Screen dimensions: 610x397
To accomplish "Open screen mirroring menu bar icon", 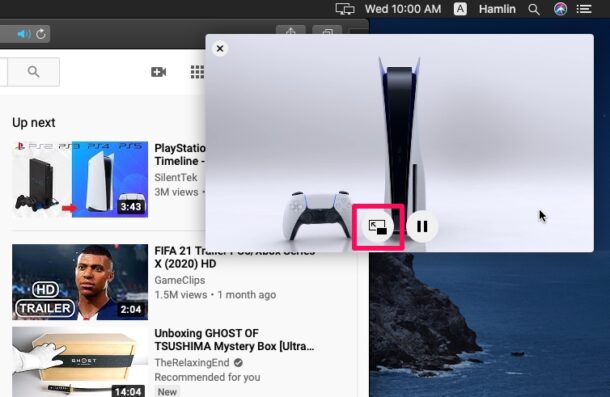I will pos(345,9).
